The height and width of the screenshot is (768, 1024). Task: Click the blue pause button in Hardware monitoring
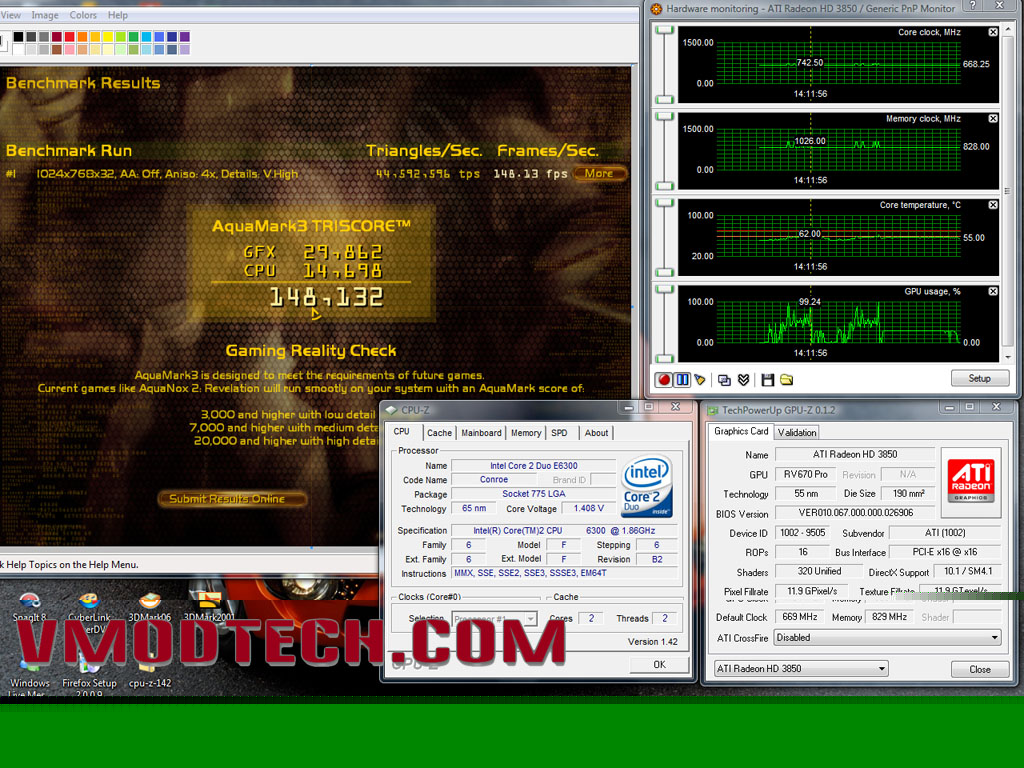tap(682, 380)
